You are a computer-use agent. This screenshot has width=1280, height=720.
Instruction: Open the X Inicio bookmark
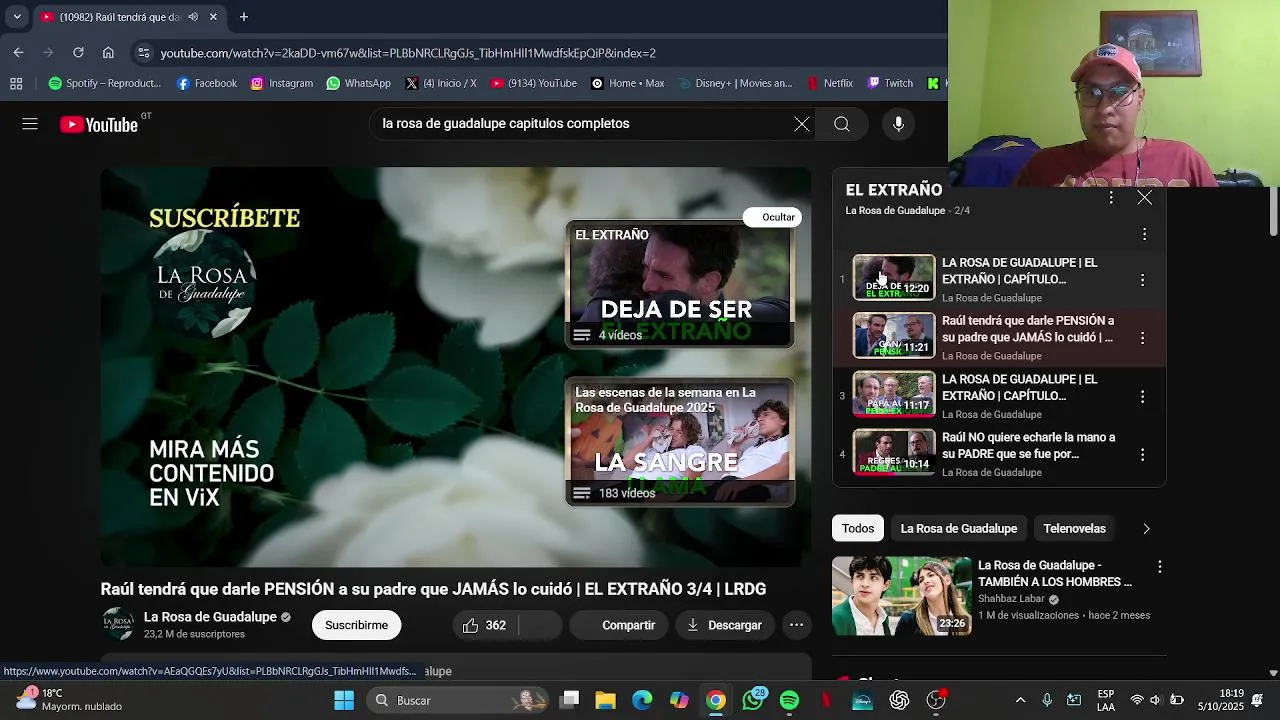coord(441,84)
